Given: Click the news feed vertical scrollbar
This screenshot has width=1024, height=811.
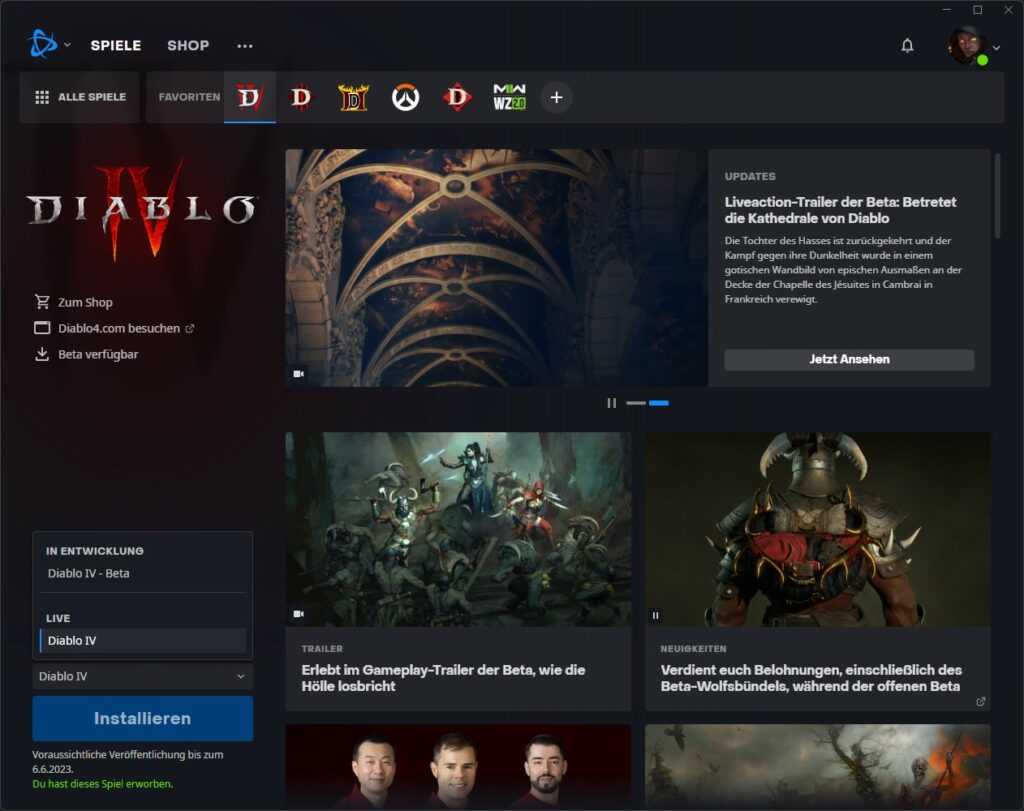Looking at the screenshot, I should tap(997, 196).
